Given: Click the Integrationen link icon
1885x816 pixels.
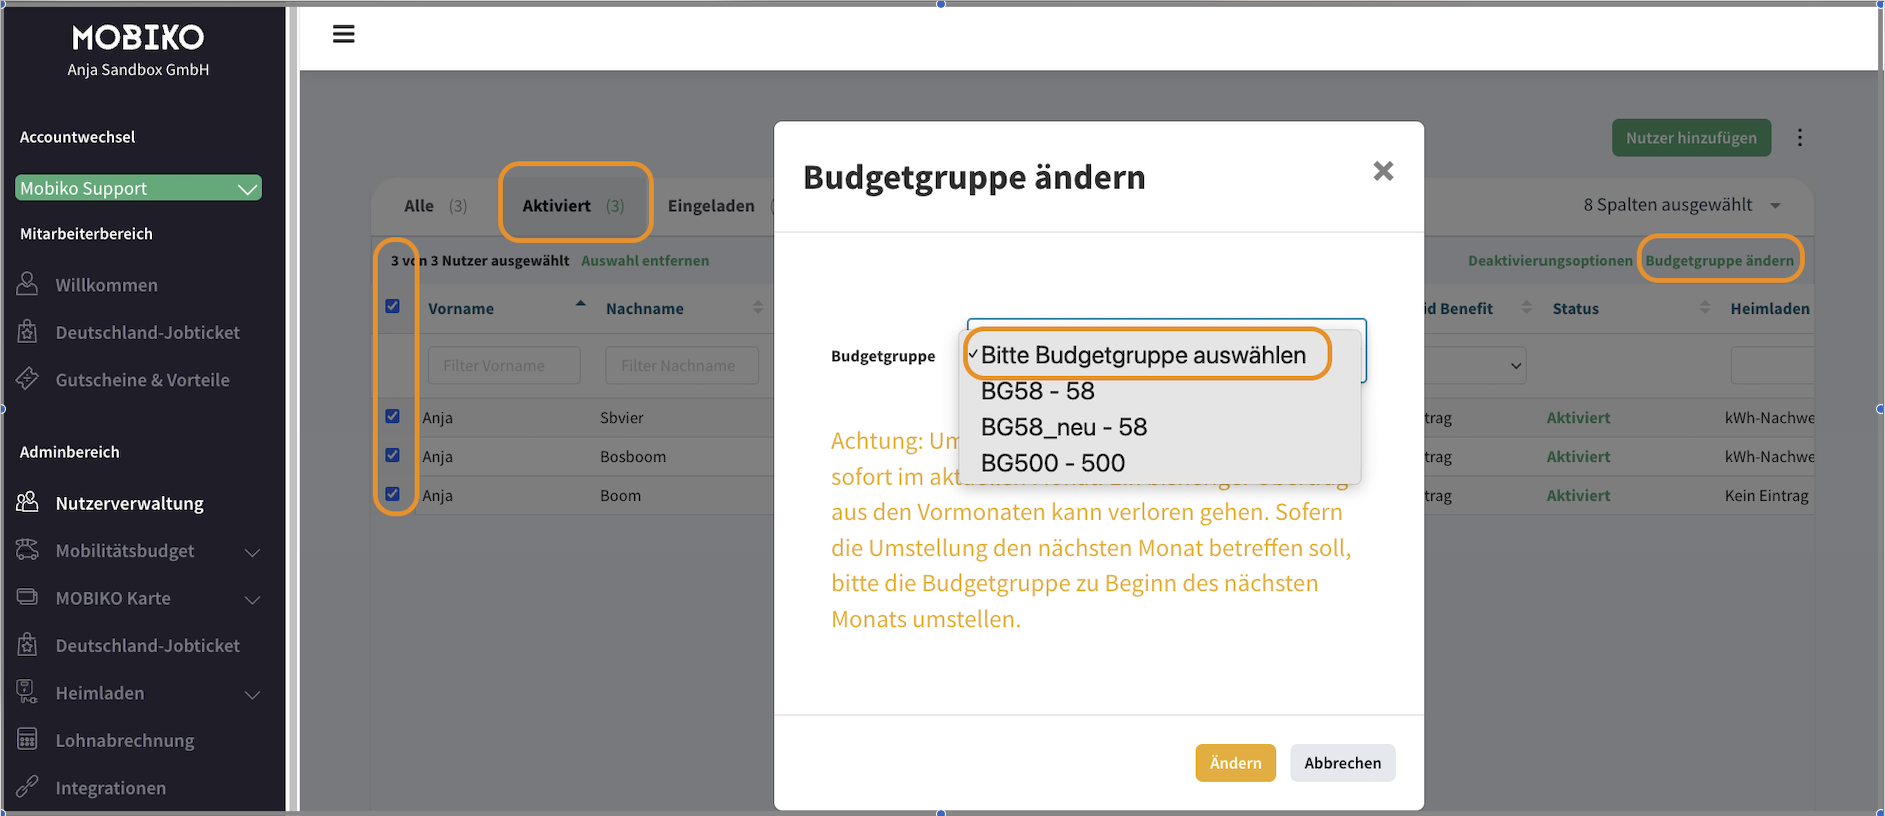Looking at the screenshot, I should tap(28, 787).
